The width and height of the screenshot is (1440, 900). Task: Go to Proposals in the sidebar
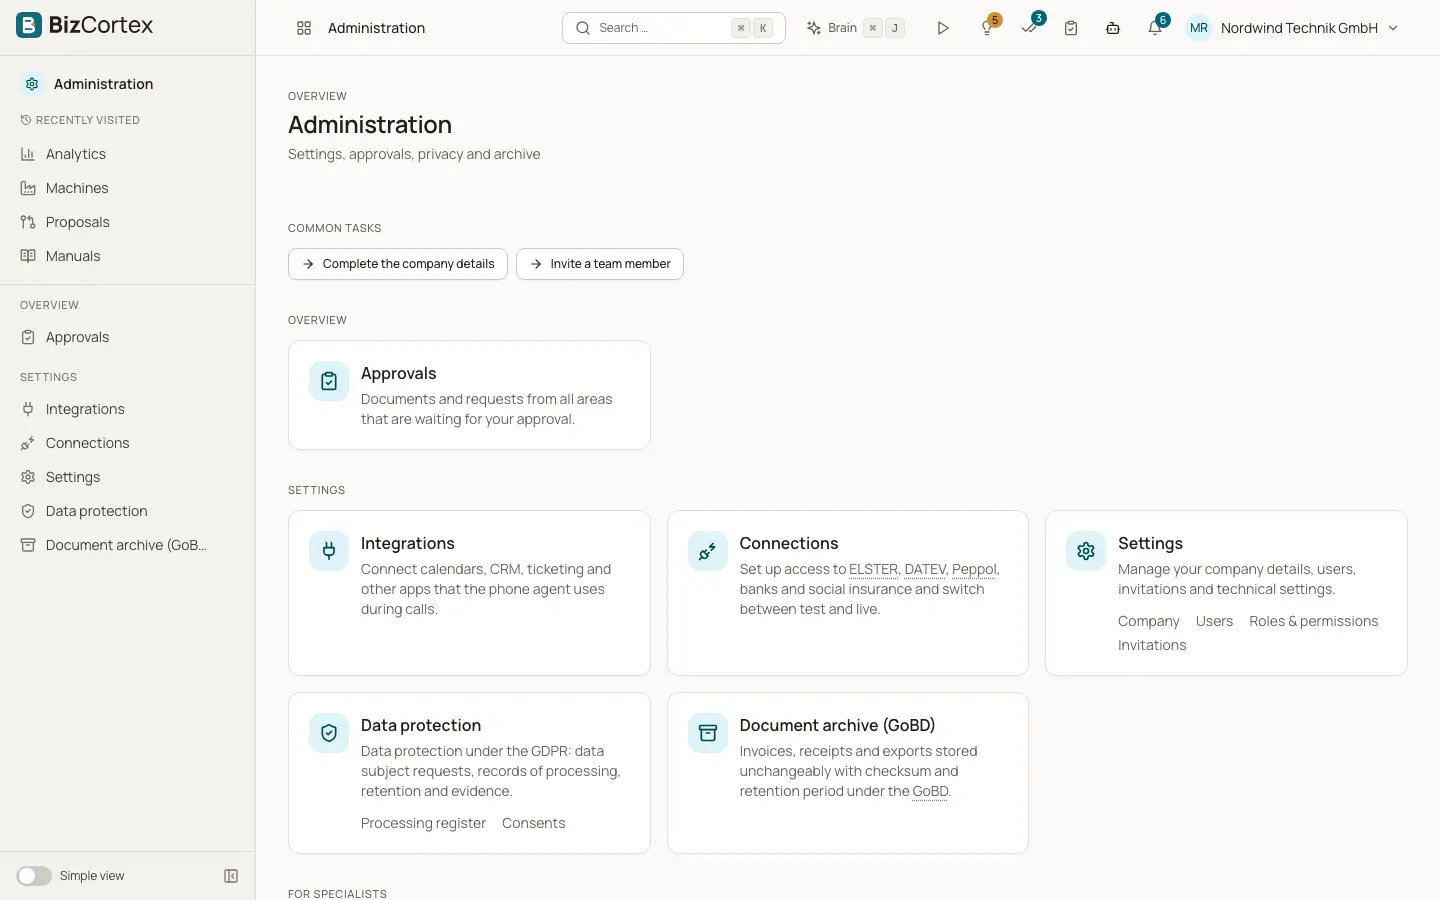[128, 222]
